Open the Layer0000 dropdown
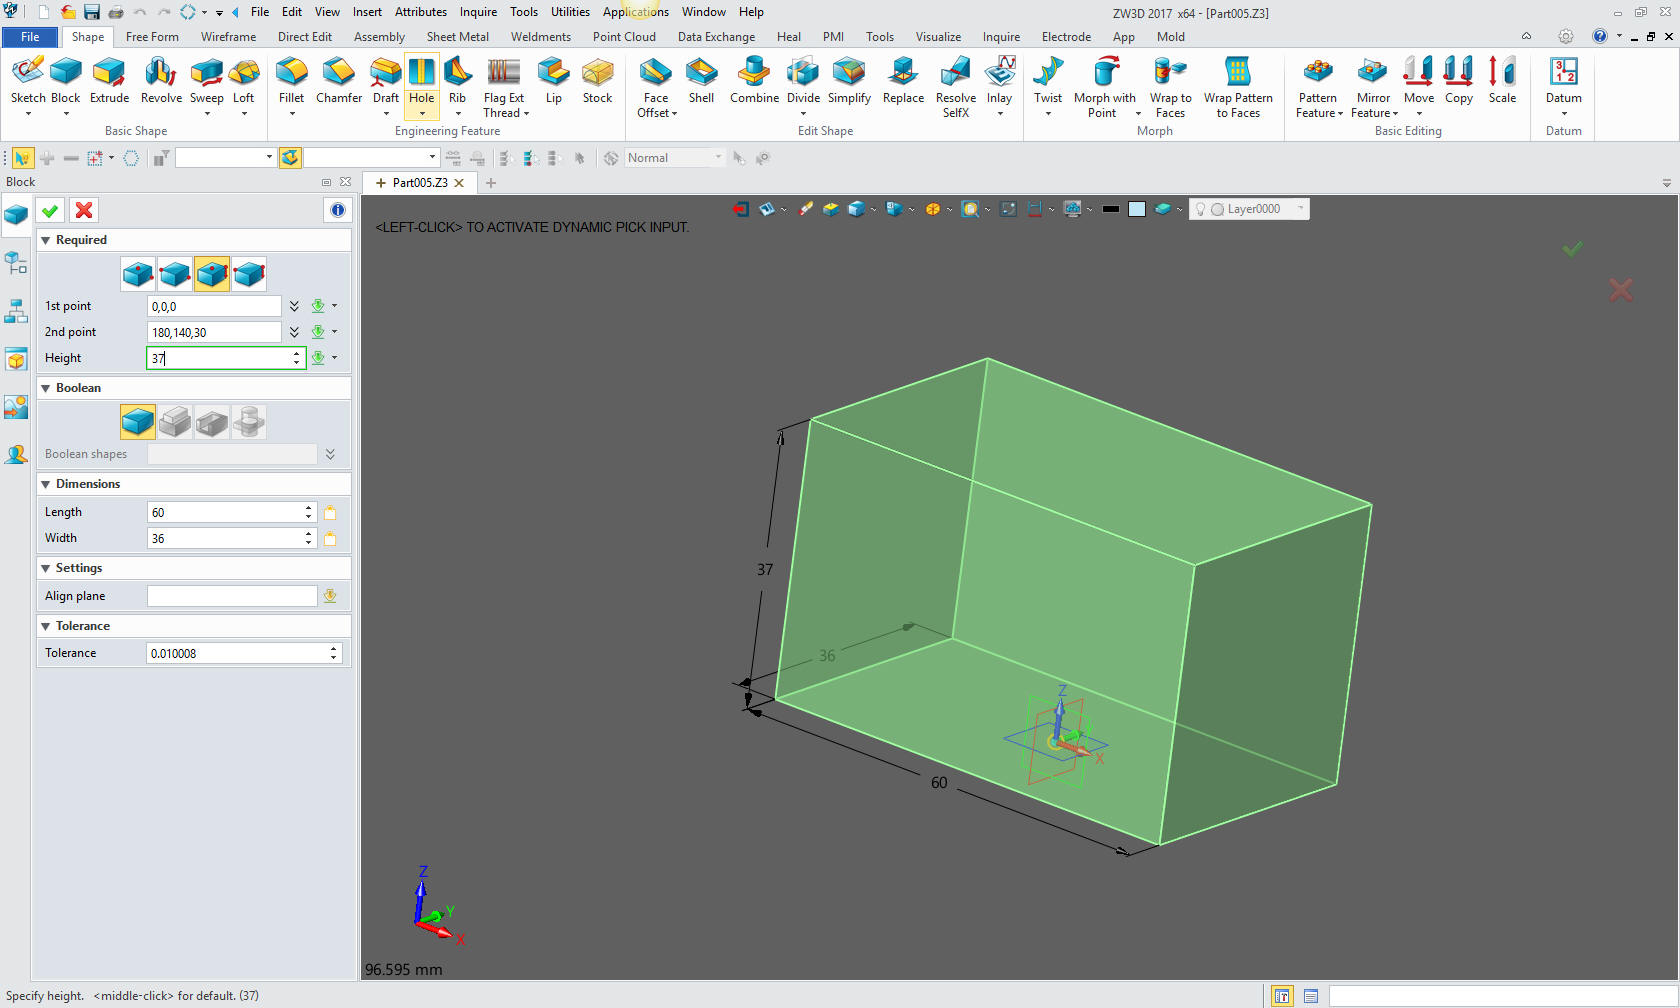Image resolution: width=1680 pixels, height=1008 pixels. tap(1300, 209)
